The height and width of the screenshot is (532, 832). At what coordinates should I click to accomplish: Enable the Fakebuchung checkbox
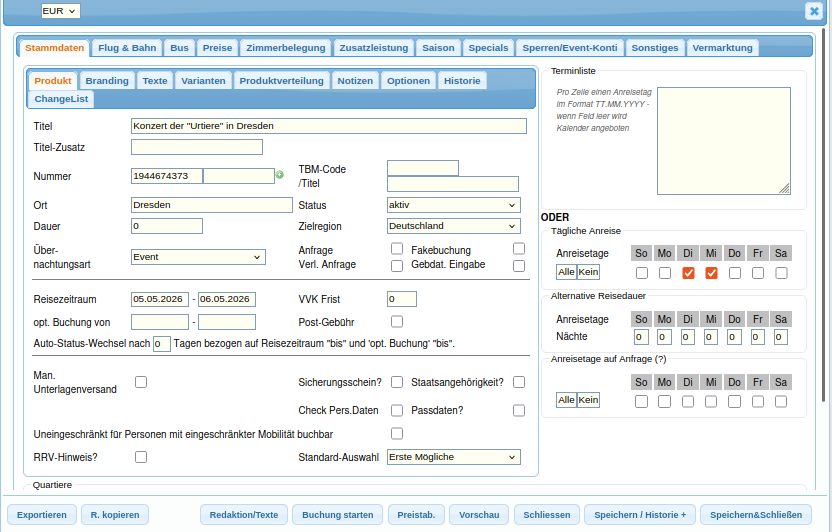tap(519, 249)
